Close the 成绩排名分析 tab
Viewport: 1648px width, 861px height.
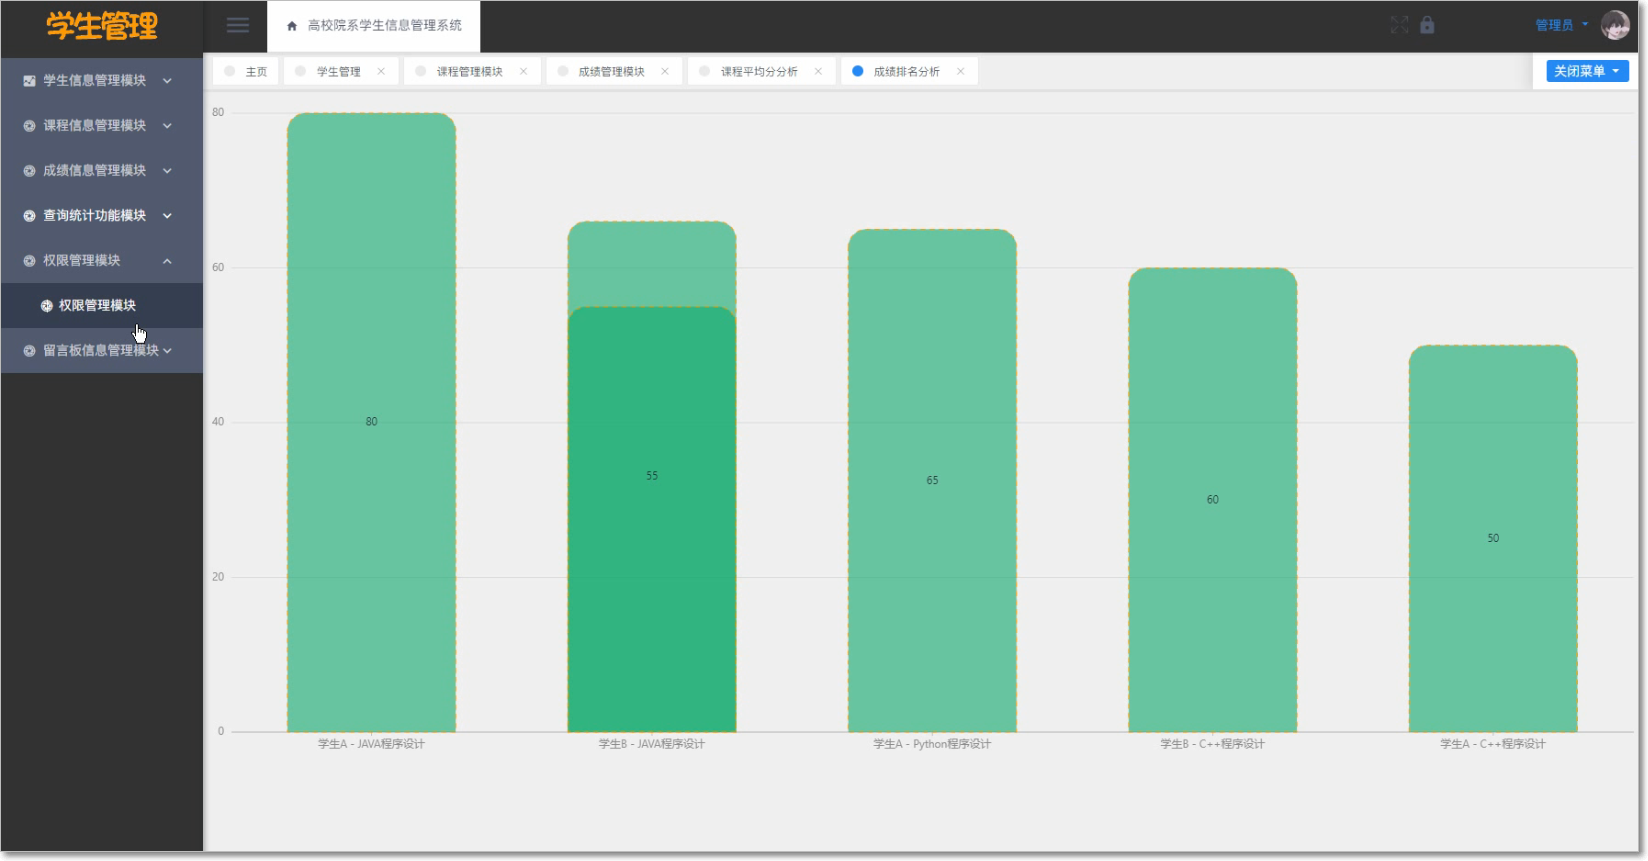pos(960,71)
